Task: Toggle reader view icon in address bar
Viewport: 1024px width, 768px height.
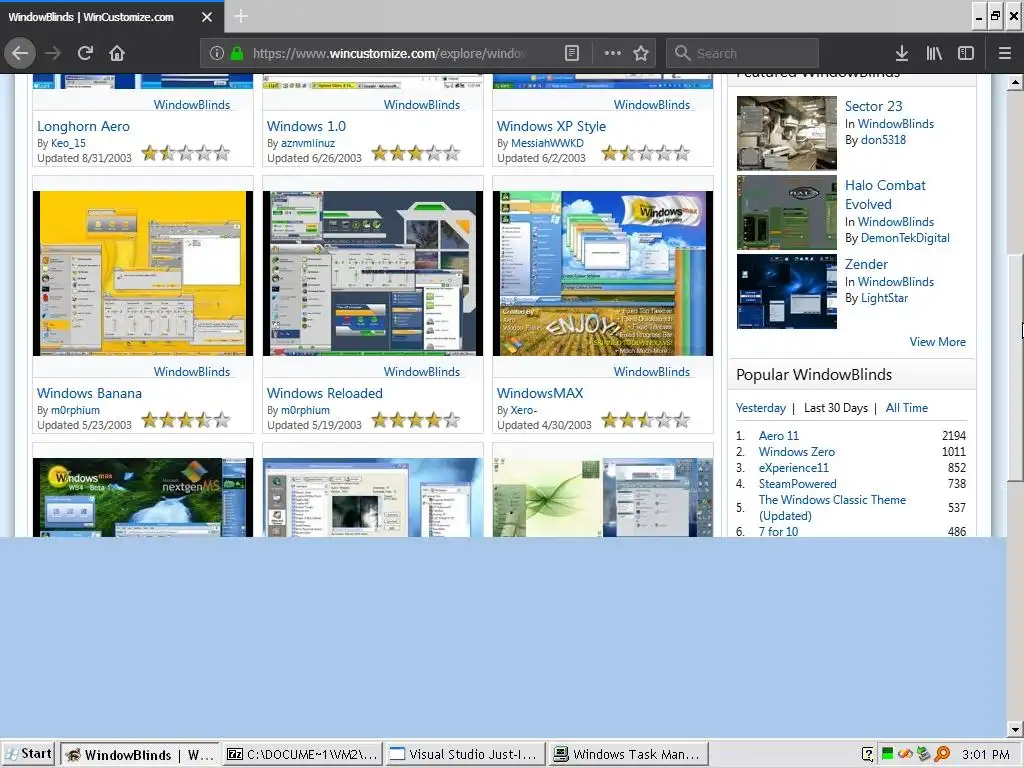Action: [x=571, y=53]
